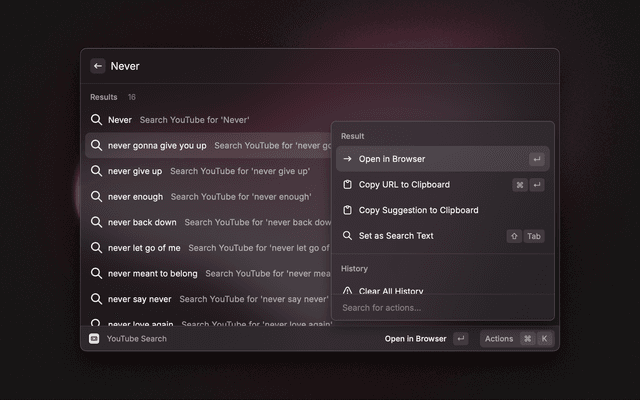Choose Copy URL to Clipboard action
This screenshot has height=400, width=640.
(x=404, y=185)
